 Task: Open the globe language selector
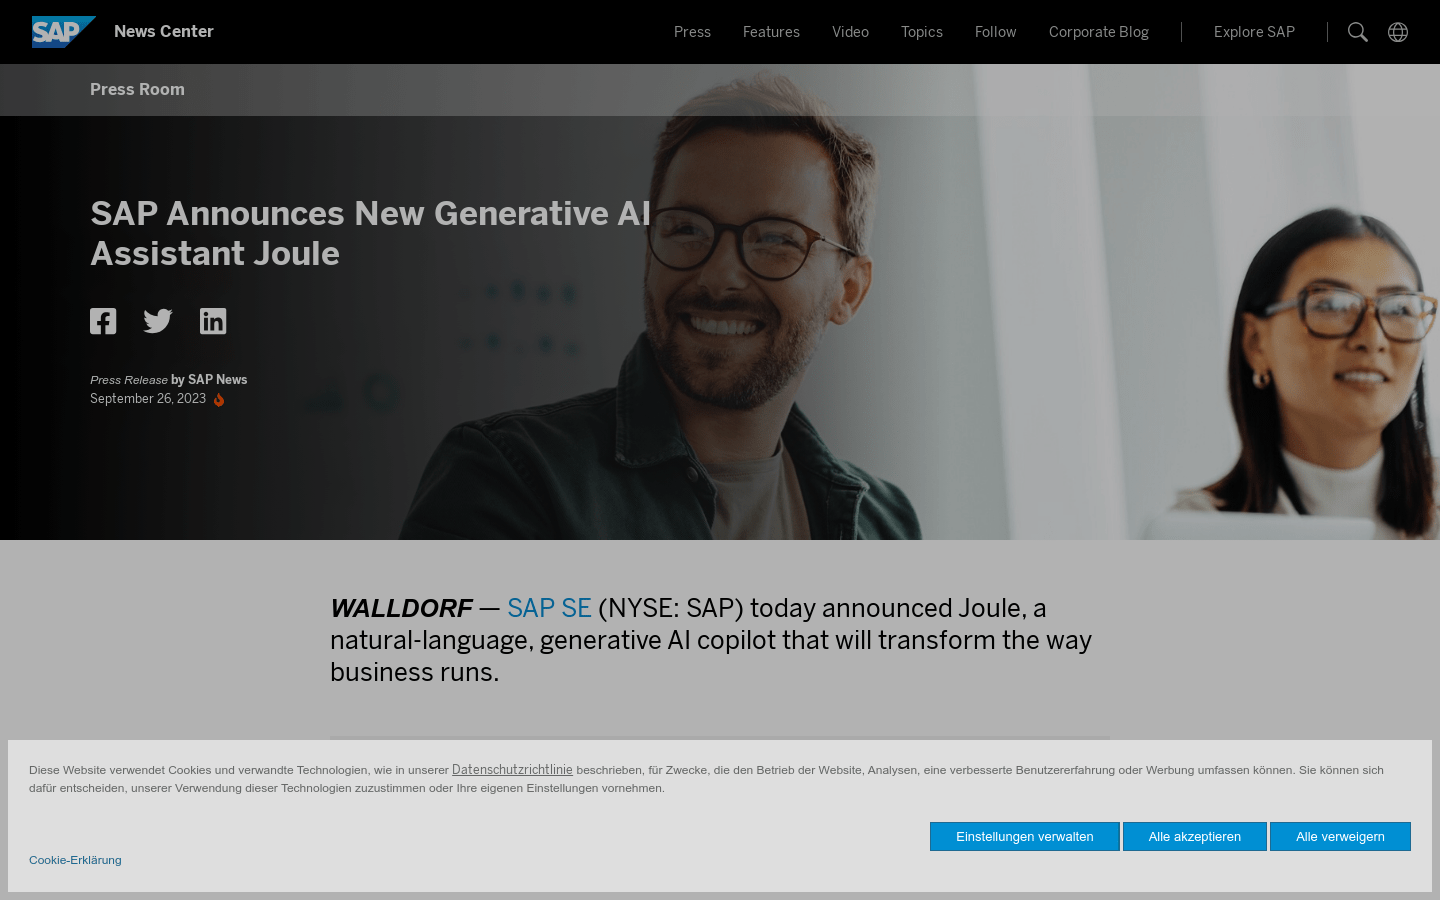(1398, 32)
